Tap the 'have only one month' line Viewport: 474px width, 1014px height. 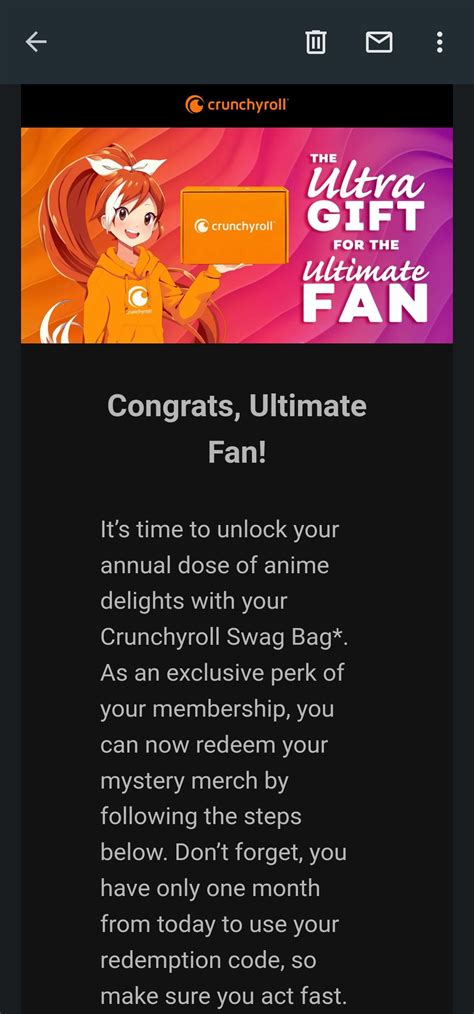pyautogui.click(x=210, y=888)
